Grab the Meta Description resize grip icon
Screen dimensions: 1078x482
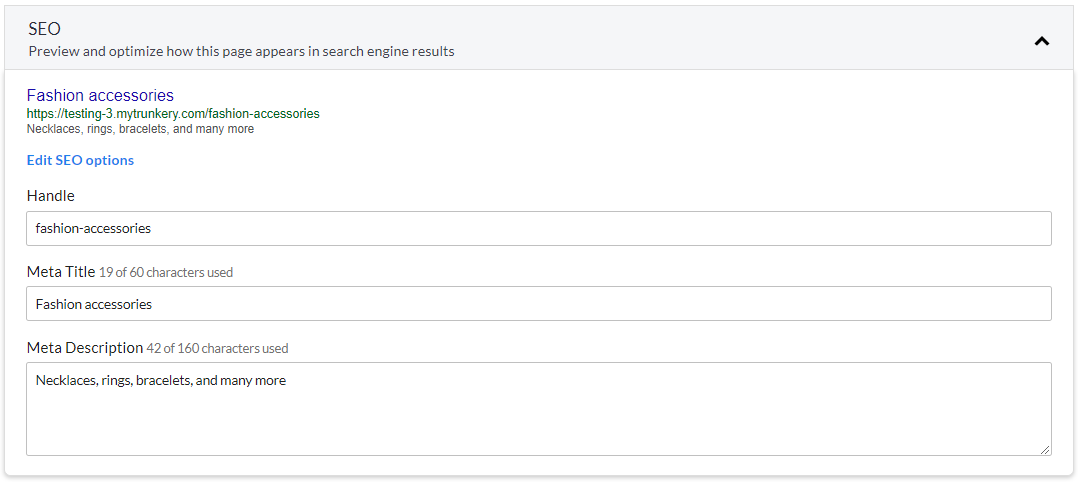coord(1045,450)
